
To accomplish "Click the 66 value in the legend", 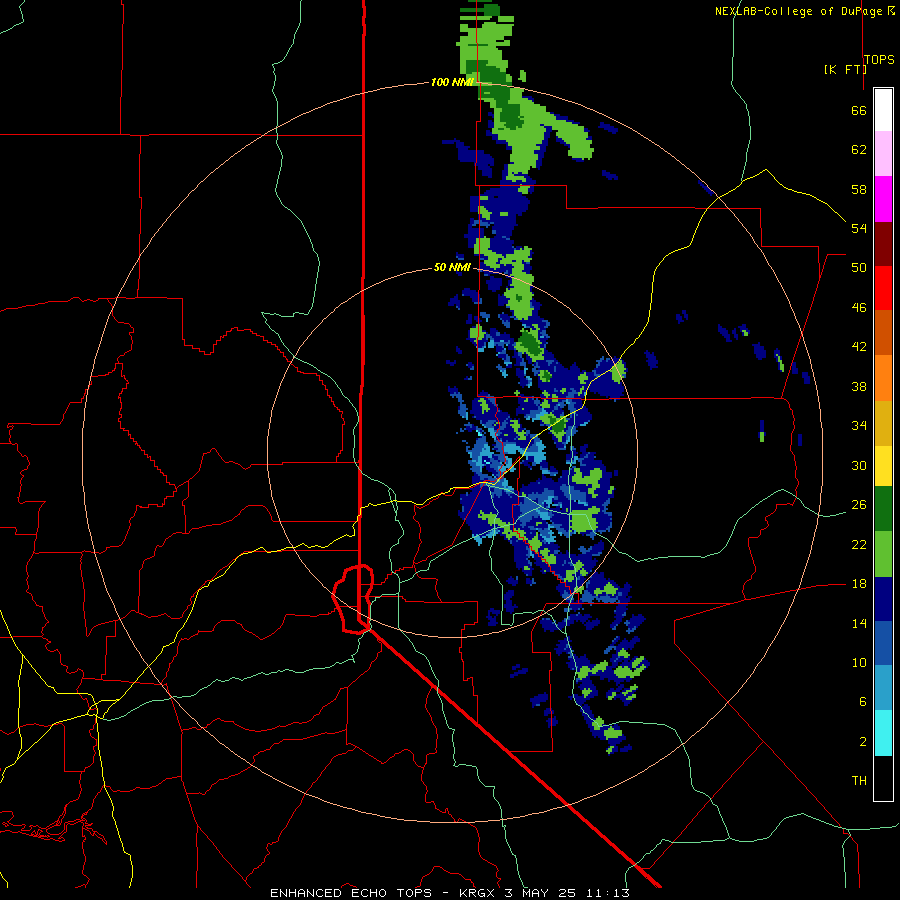I will point(859,110).
